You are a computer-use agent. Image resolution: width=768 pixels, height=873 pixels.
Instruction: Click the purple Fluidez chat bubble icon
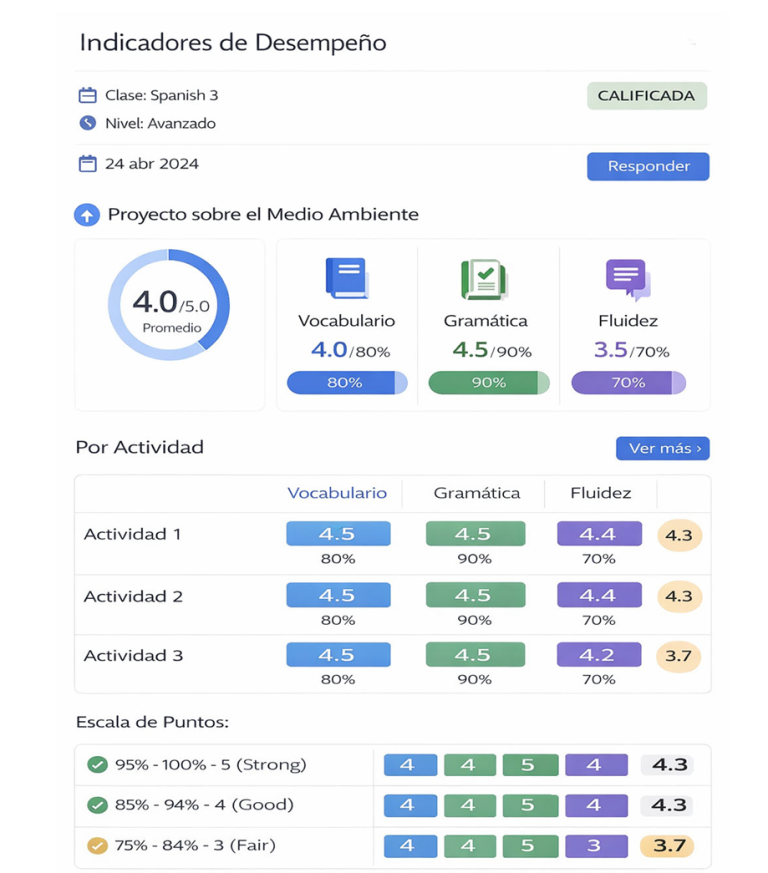pyautogui.click(x=627, y=279)
